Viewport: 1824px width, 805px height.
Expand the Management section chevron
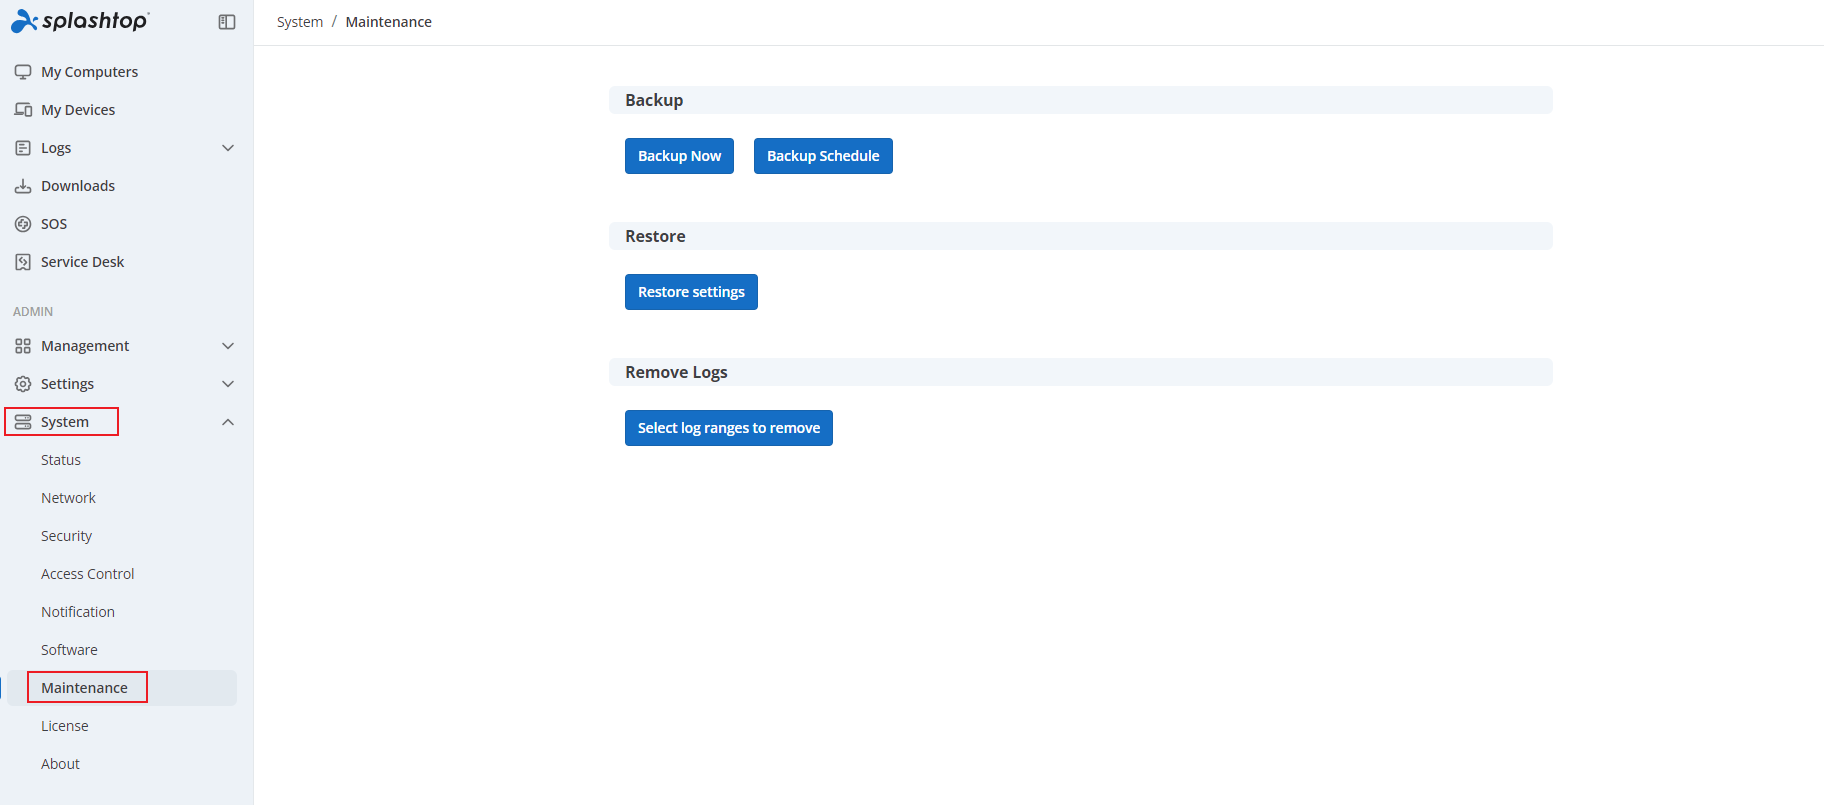pyautogui.click(x=228, y=346)
